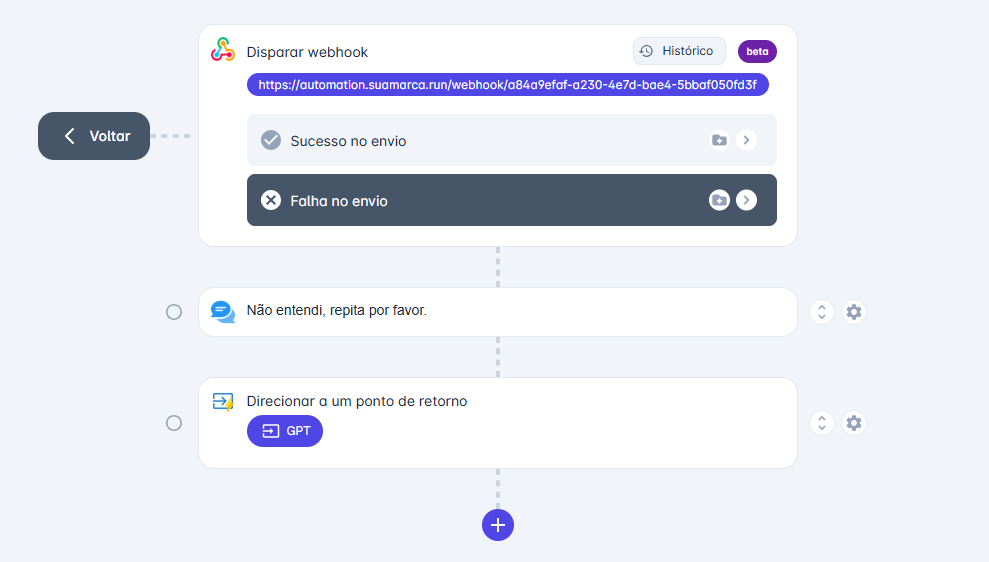Select radio button beside Não entendi message
The width and height of the screenshot is (989, 562).
pos(174,312)
